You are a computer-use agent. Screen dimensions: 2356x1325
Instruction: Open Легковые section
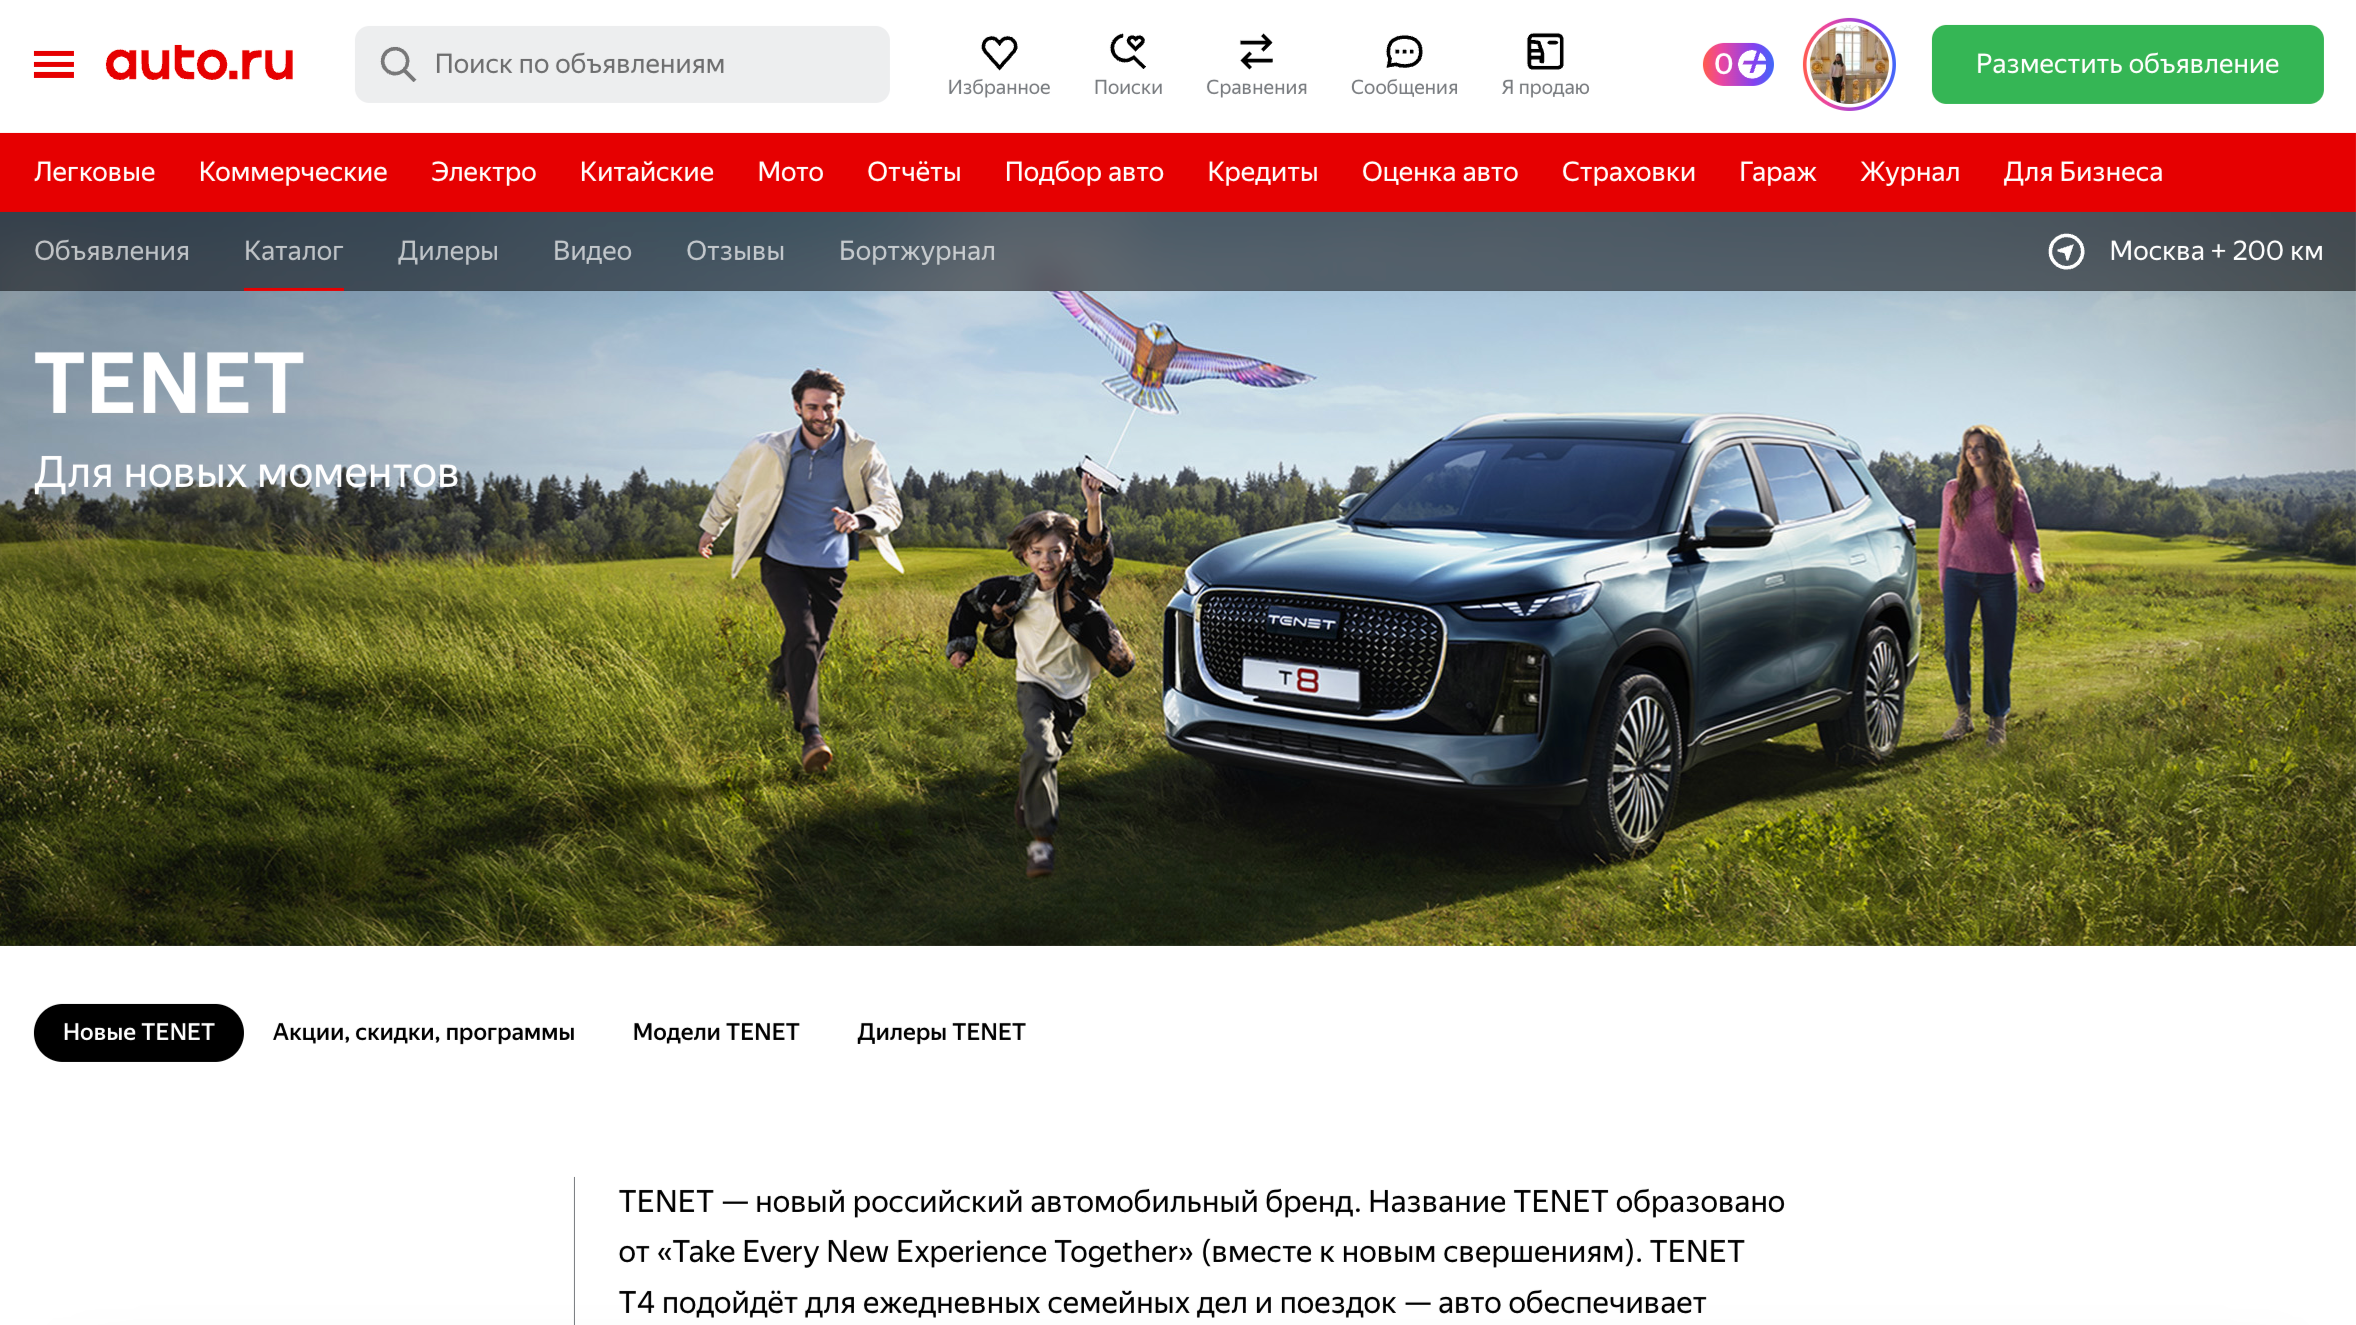(95, 172)
